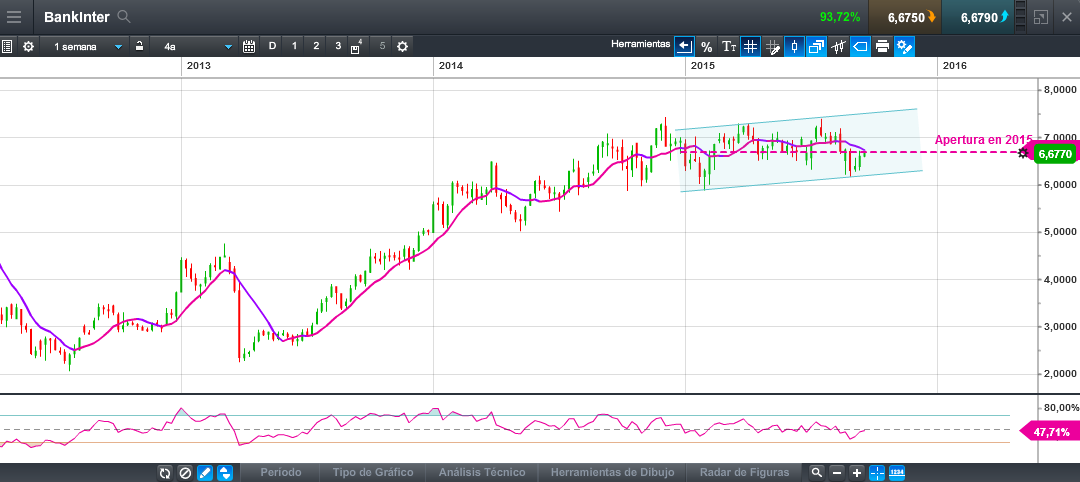Click the dashed 'Apertura en 2015' line handle
The image size is (1080, 482).
[x=1022, y=153]
